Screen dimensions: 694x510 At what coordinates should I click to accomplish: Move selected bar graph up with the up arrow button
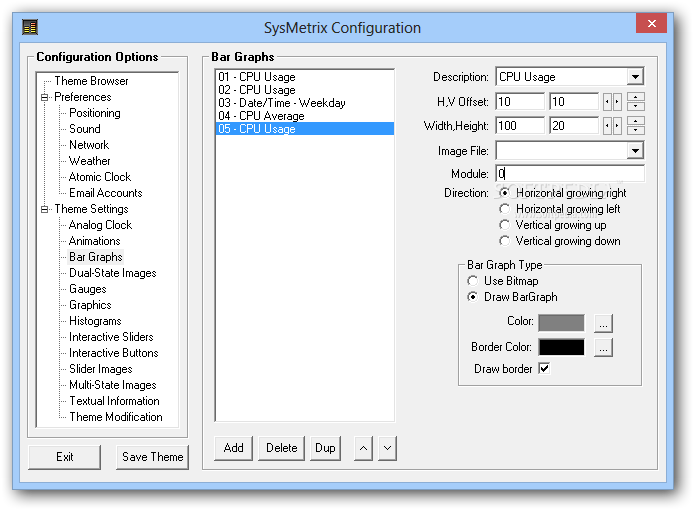pos(363,448)
